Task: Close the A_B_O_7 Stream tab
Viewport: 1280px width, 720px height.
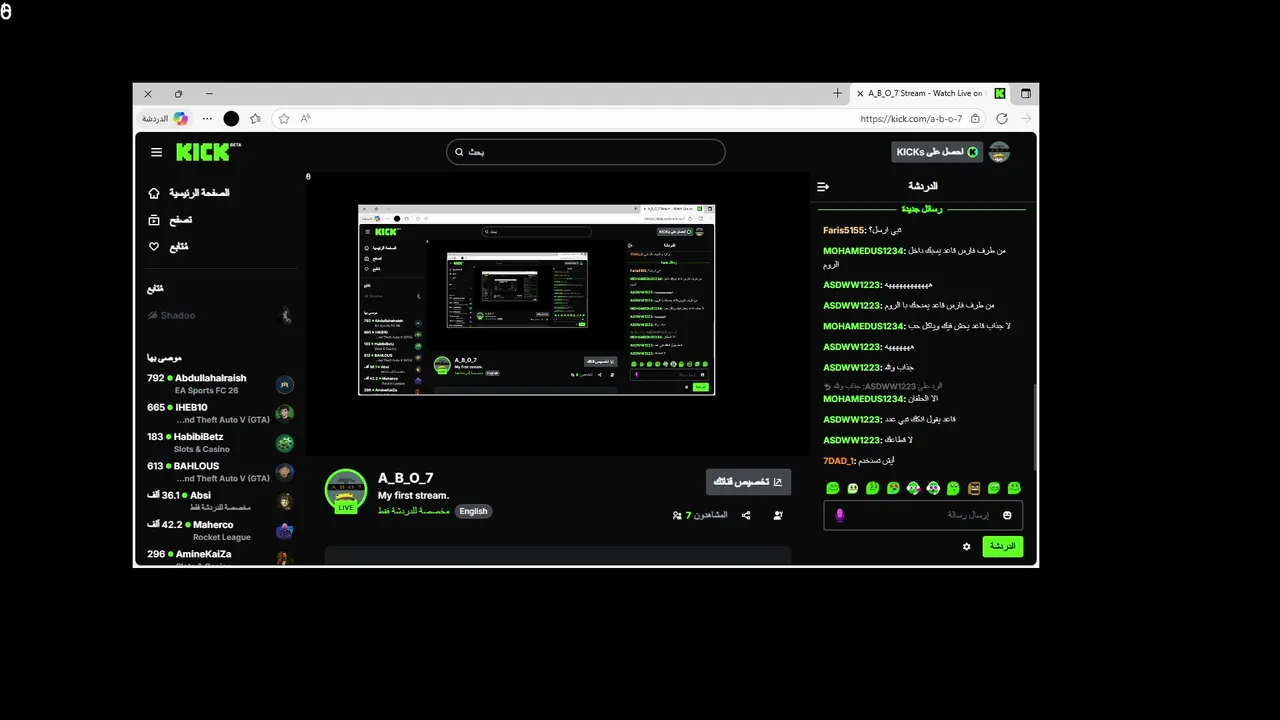Action: point(859,93)
